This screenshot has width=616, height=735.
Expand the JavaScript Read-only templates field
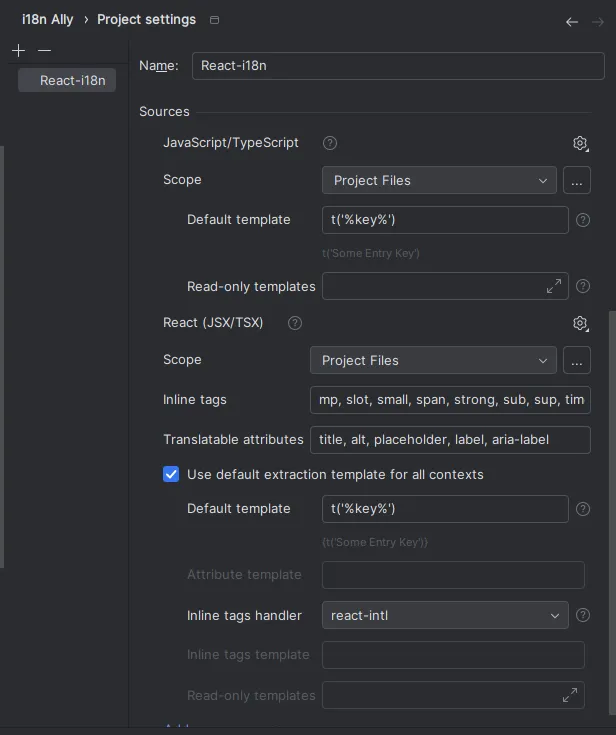pos(554,286)
